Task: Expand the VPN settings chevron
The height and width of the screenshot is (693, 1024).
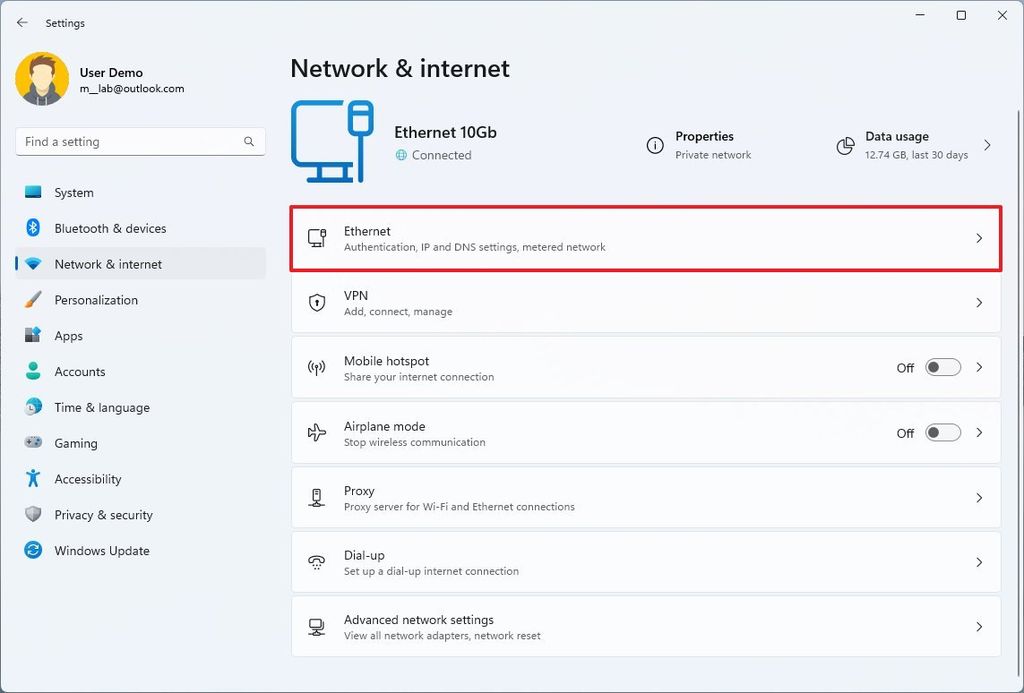Action: pyautogui.click(x=978, y=302)
